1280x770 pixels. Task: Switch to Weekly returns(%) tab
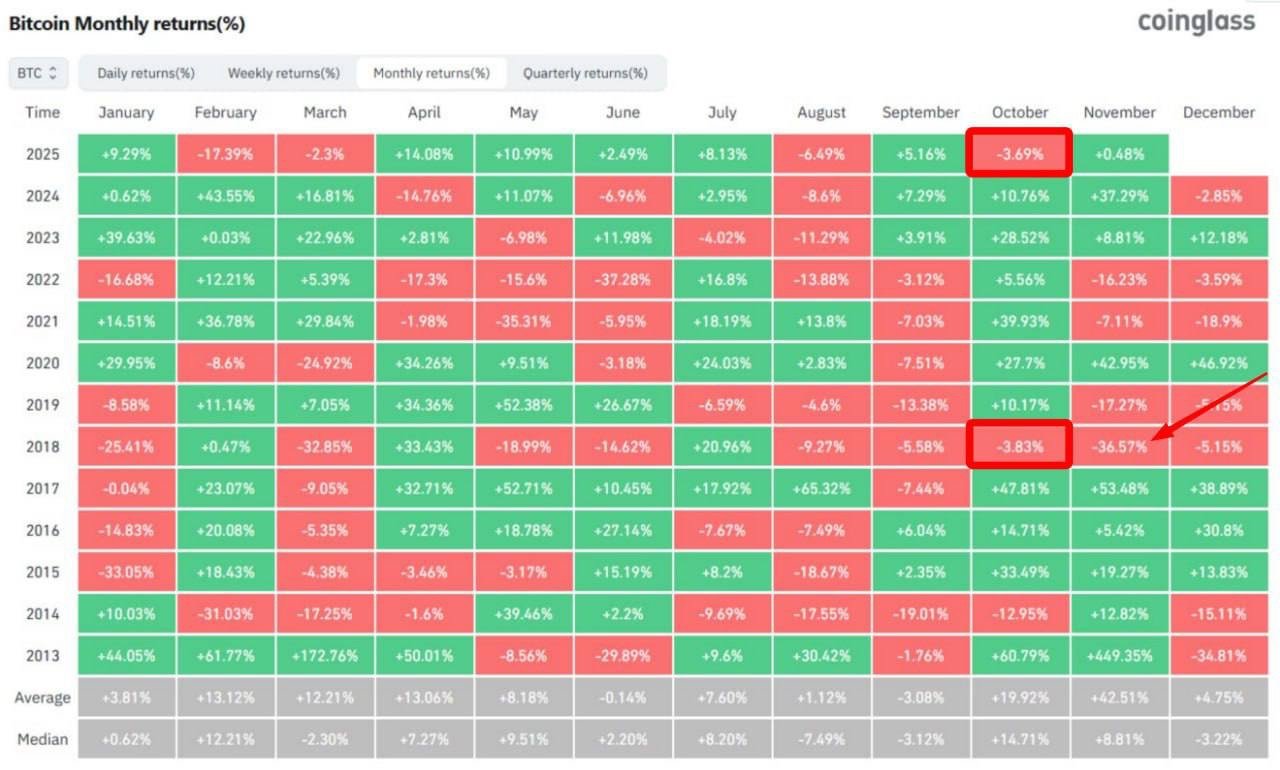click(284, 73)
